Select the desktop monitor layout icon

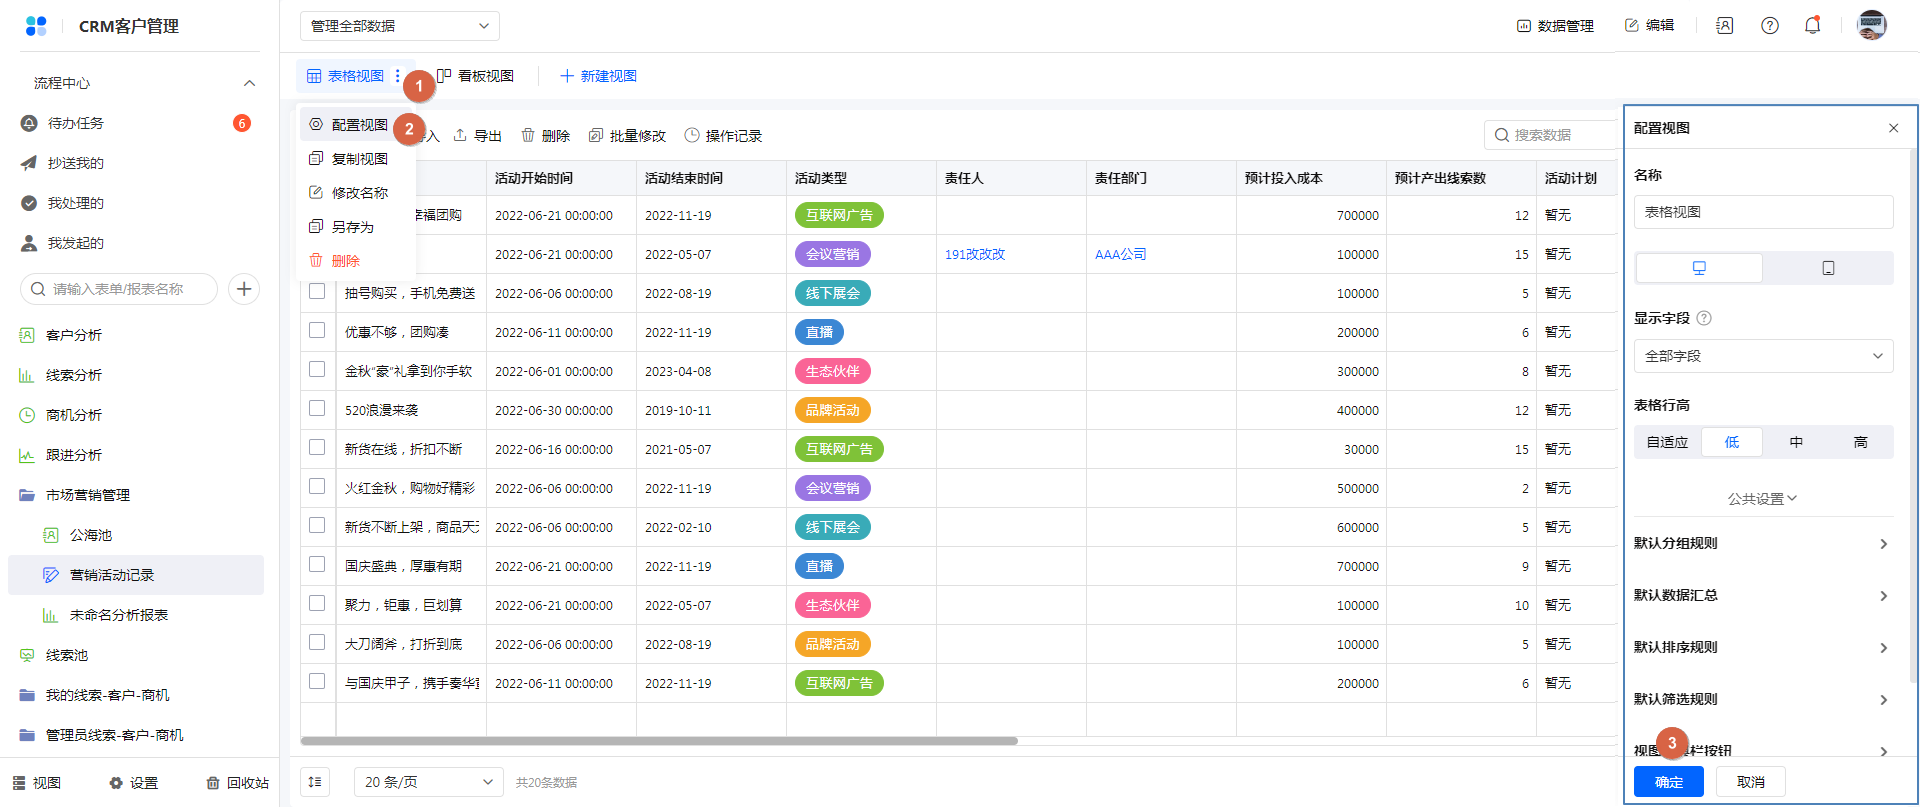1699,268
